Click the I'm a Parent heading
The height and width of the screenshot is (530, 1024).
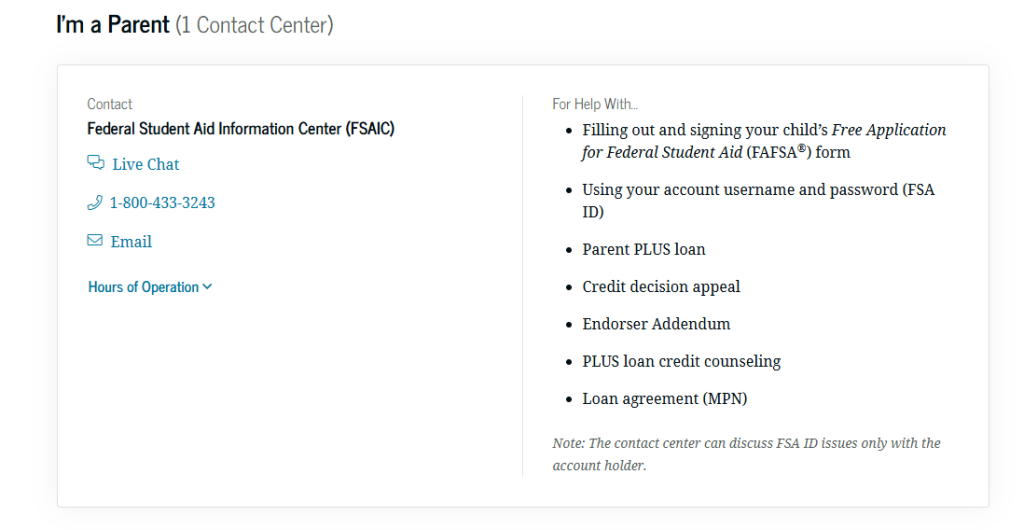(113, 25)
